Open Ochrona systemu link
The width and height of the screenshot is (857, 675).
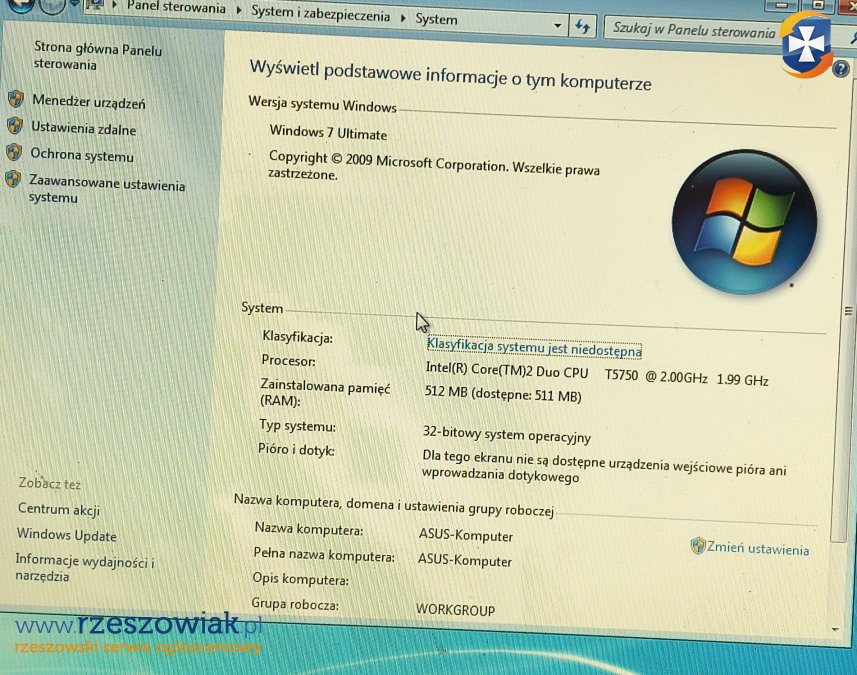(81, 155)
